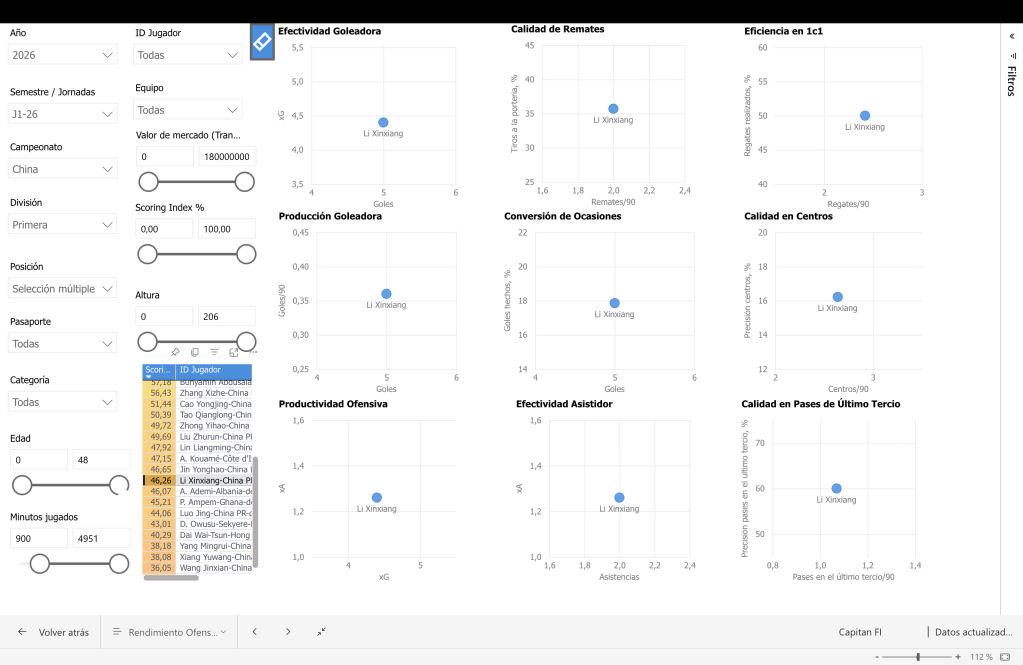This screenshot has height=665, width=1023.
Task: Sort the table by the Scori... column header
Action: pyautogui.click(x=159, y=370)
